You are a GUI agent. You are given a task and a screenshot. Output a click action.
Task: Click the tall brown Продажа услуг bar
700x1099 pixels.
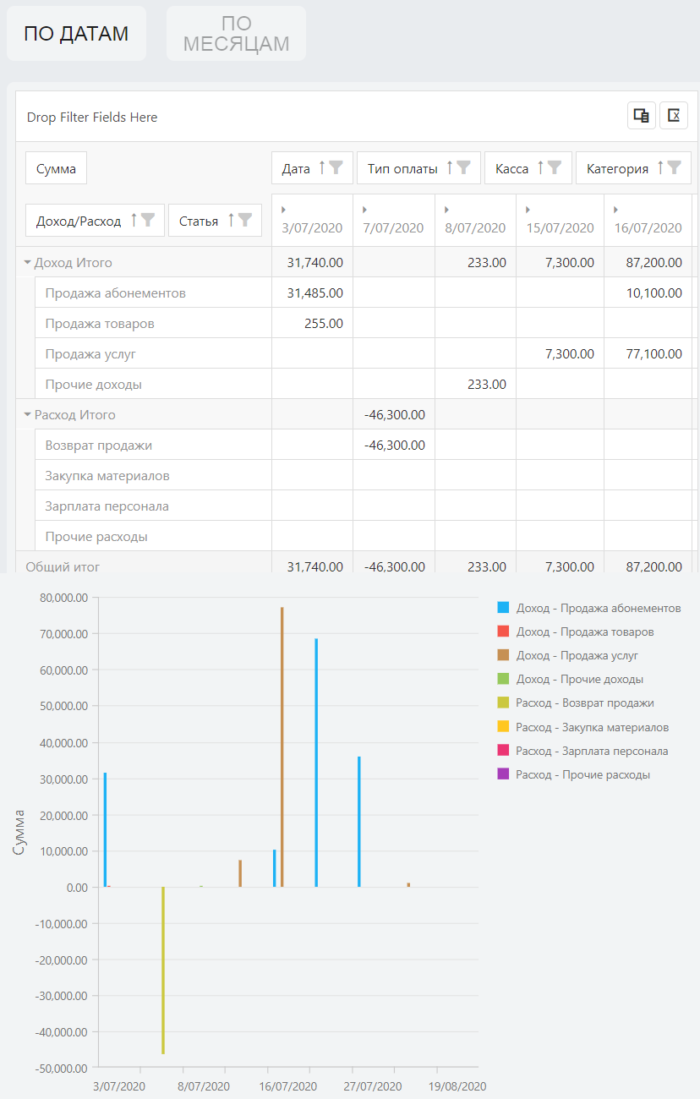coord(282,747)
